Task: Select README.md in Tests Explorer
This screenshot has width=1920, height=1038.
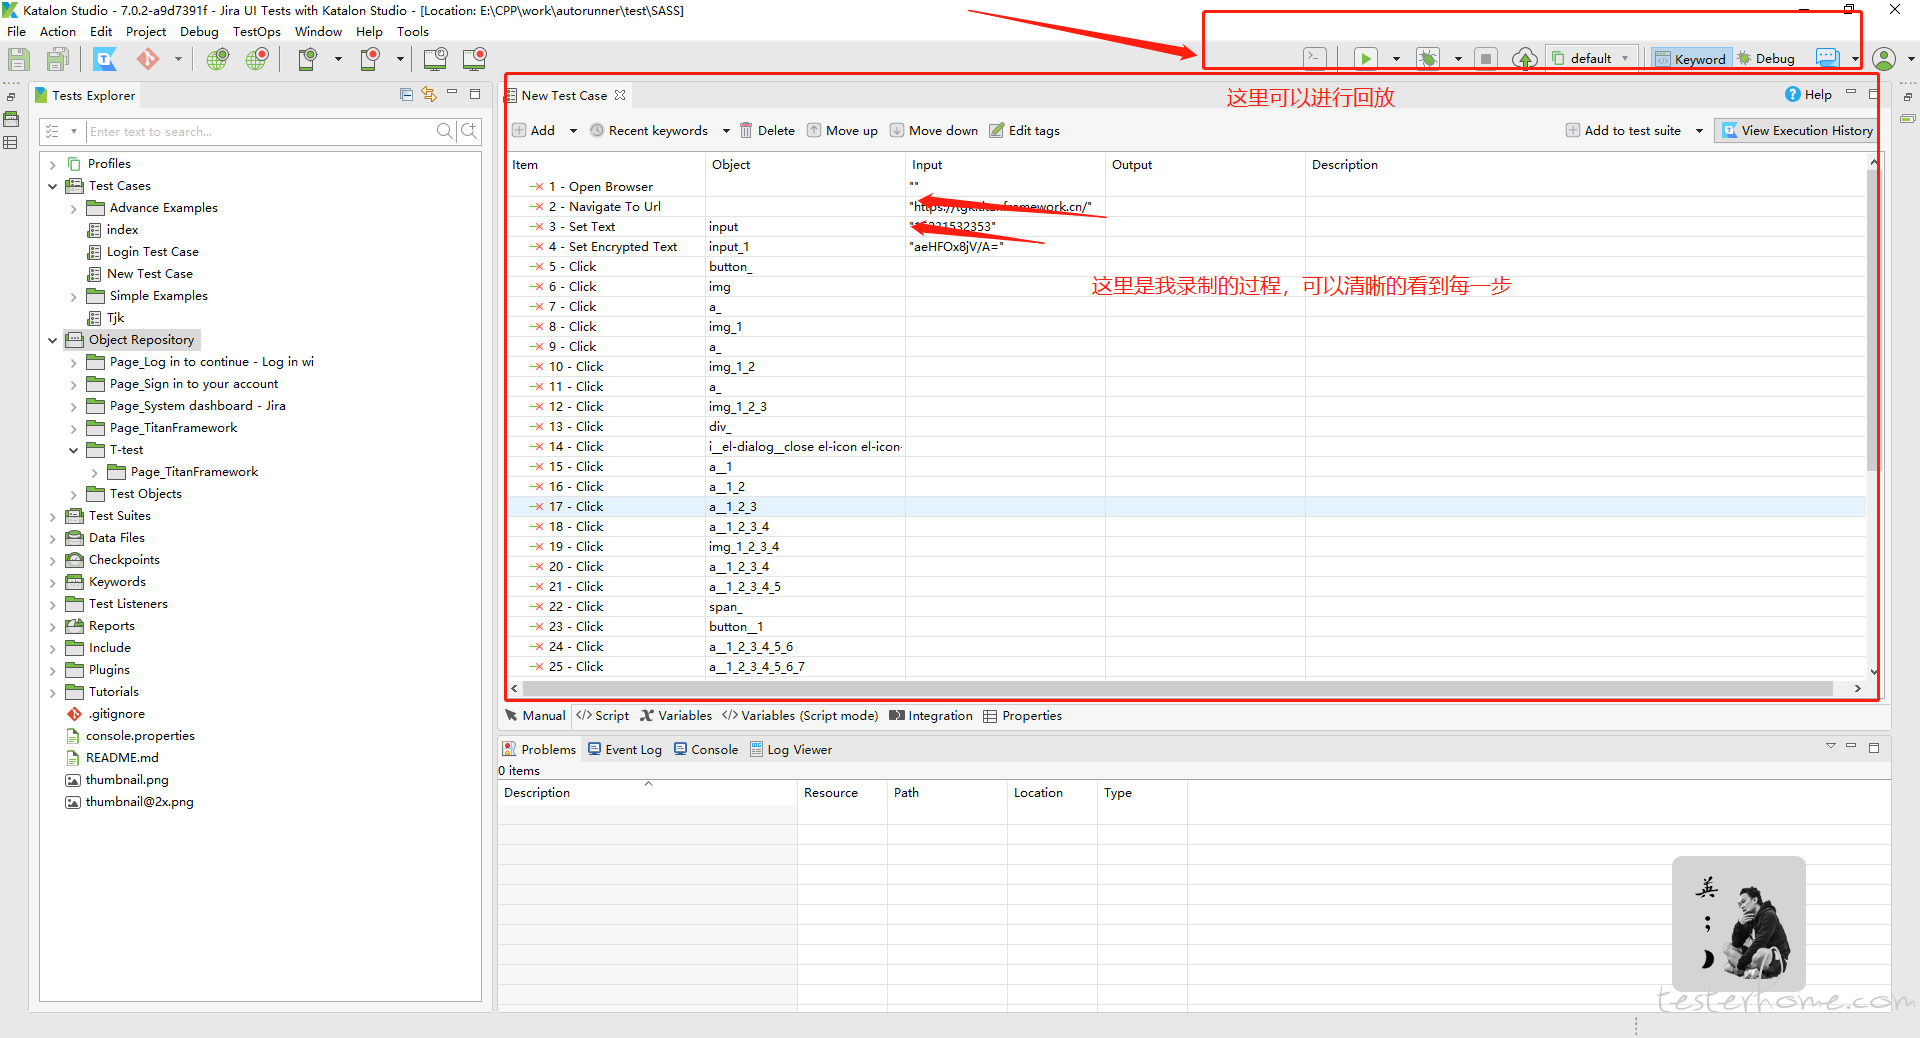Action: (122, 758)
